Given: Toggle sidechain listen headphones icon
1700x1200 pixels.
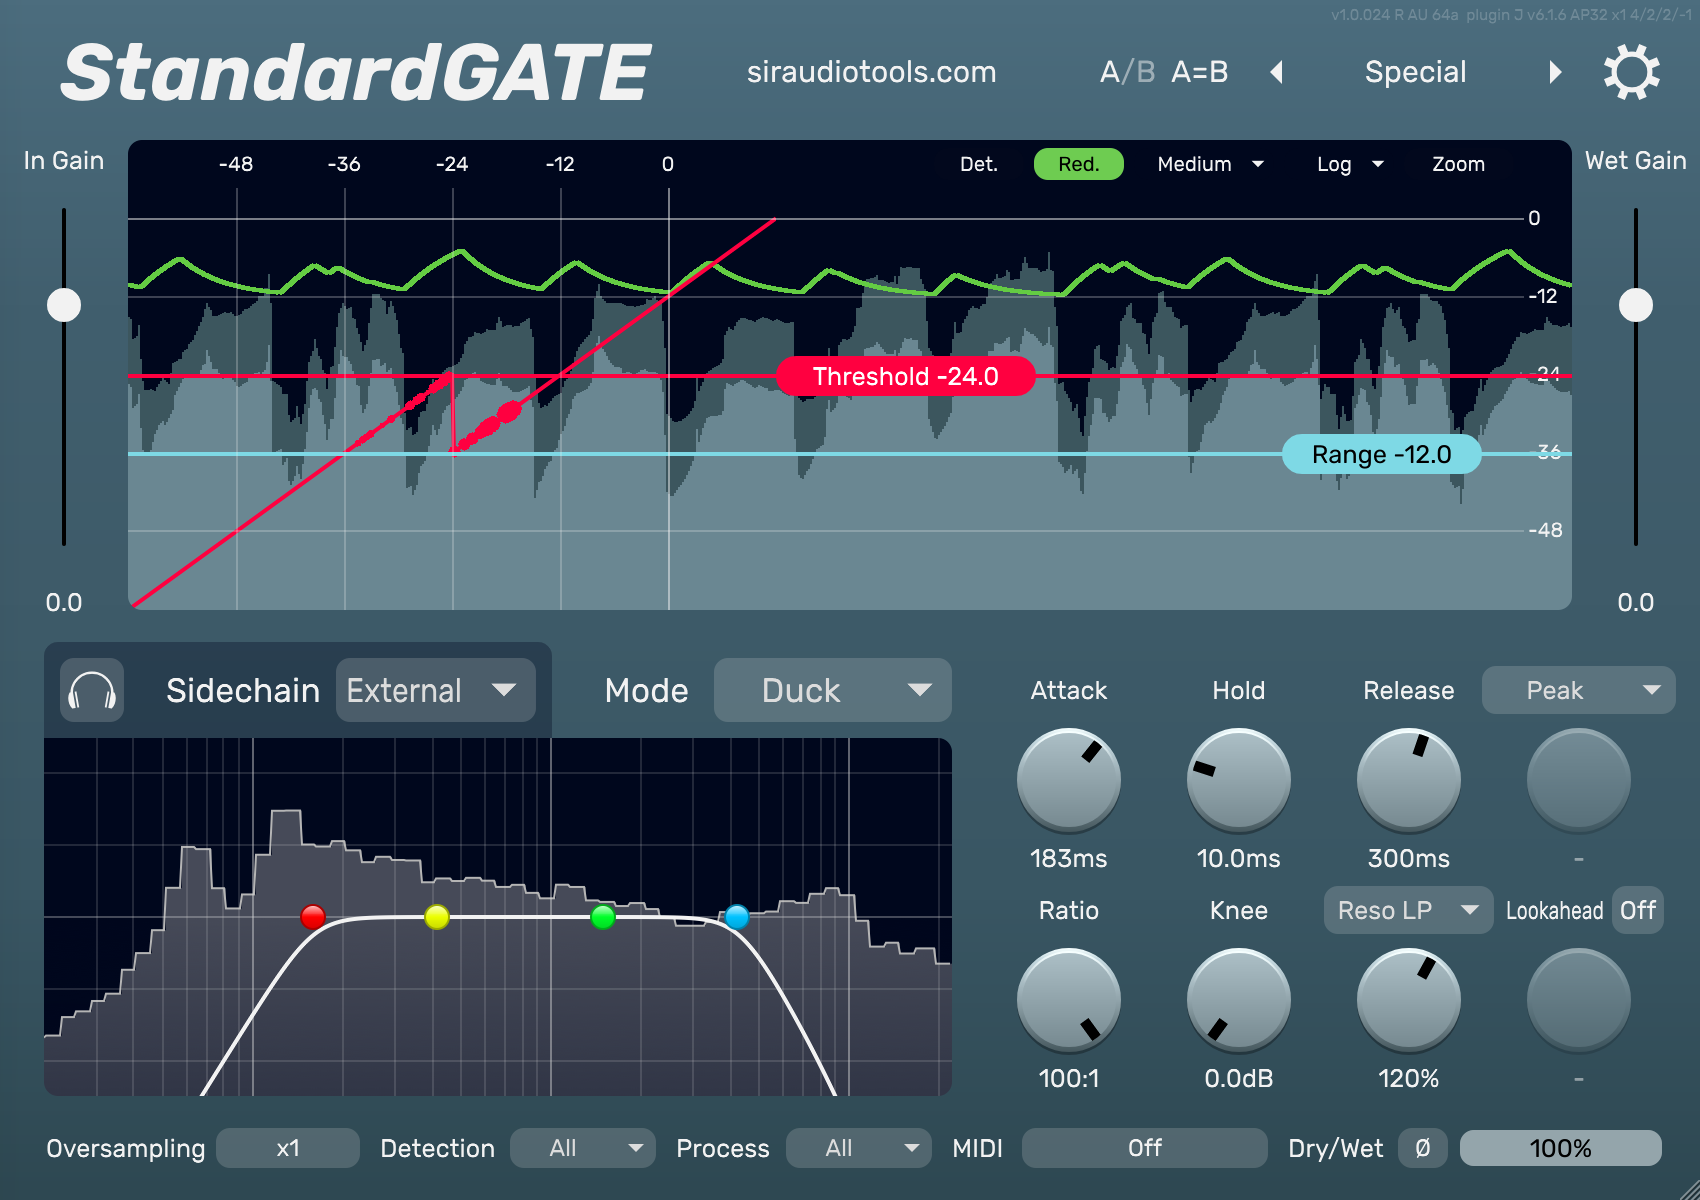Looking at the screenshot, I should [x=92, y=690].
